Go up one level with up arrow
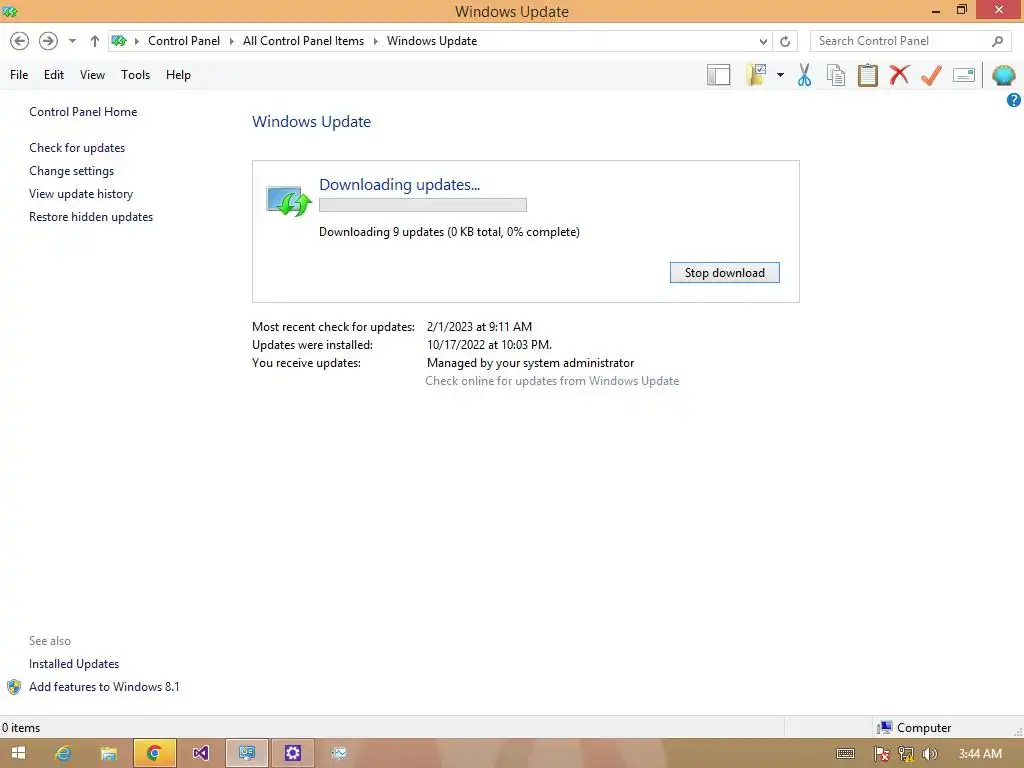The image size is (1024, 768). click(x=95, y=41)
